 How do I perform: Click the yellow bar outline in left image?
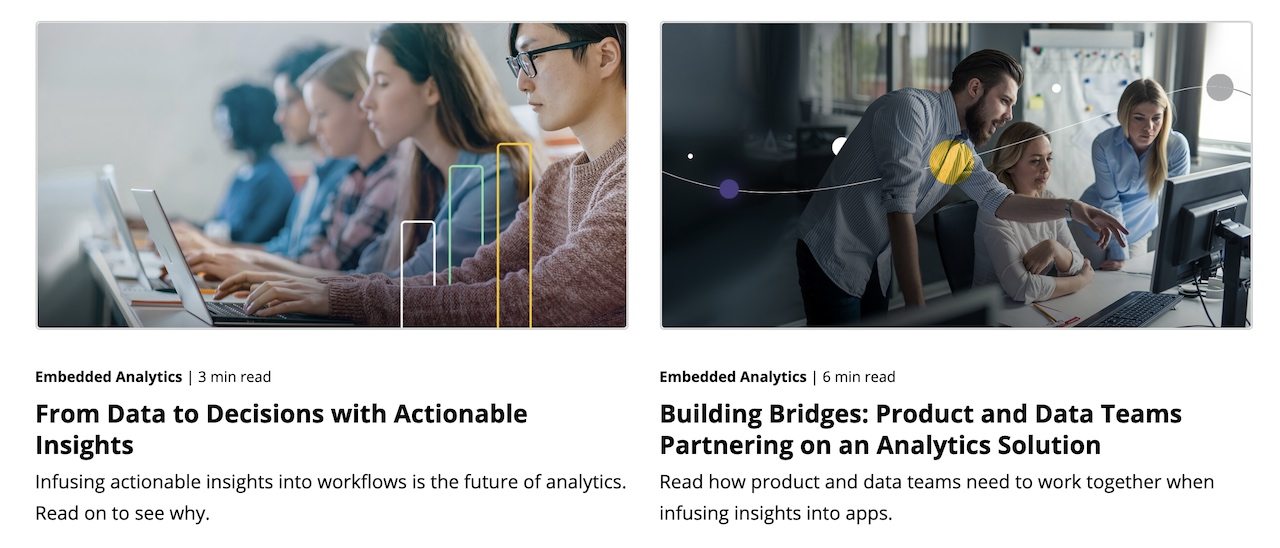pos(514,236)
